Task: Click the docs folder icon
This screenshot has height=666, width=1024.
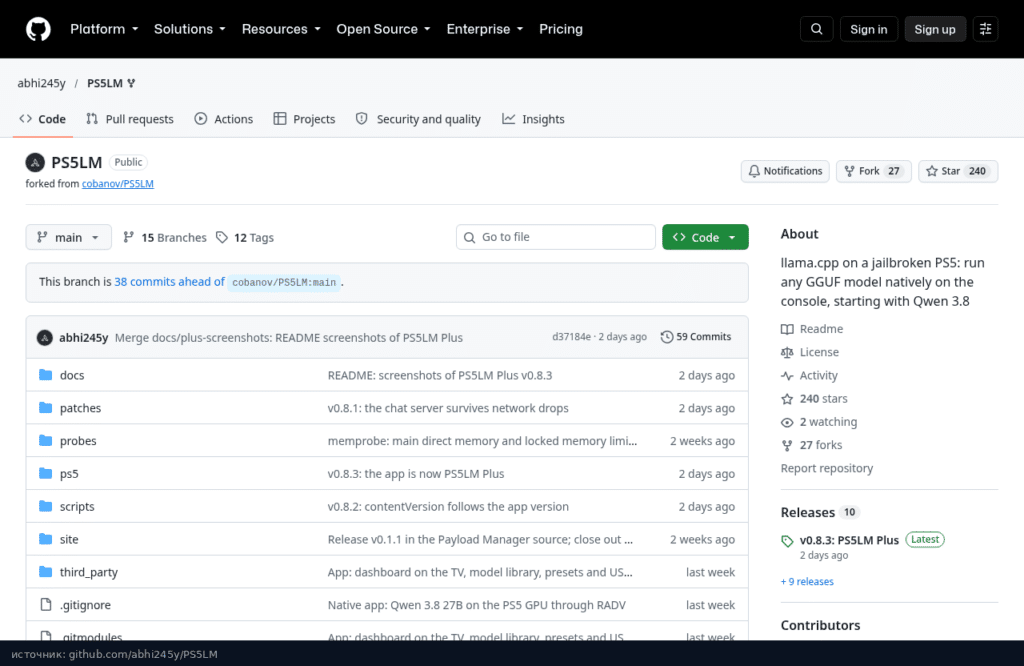Action: pos(45,375)
